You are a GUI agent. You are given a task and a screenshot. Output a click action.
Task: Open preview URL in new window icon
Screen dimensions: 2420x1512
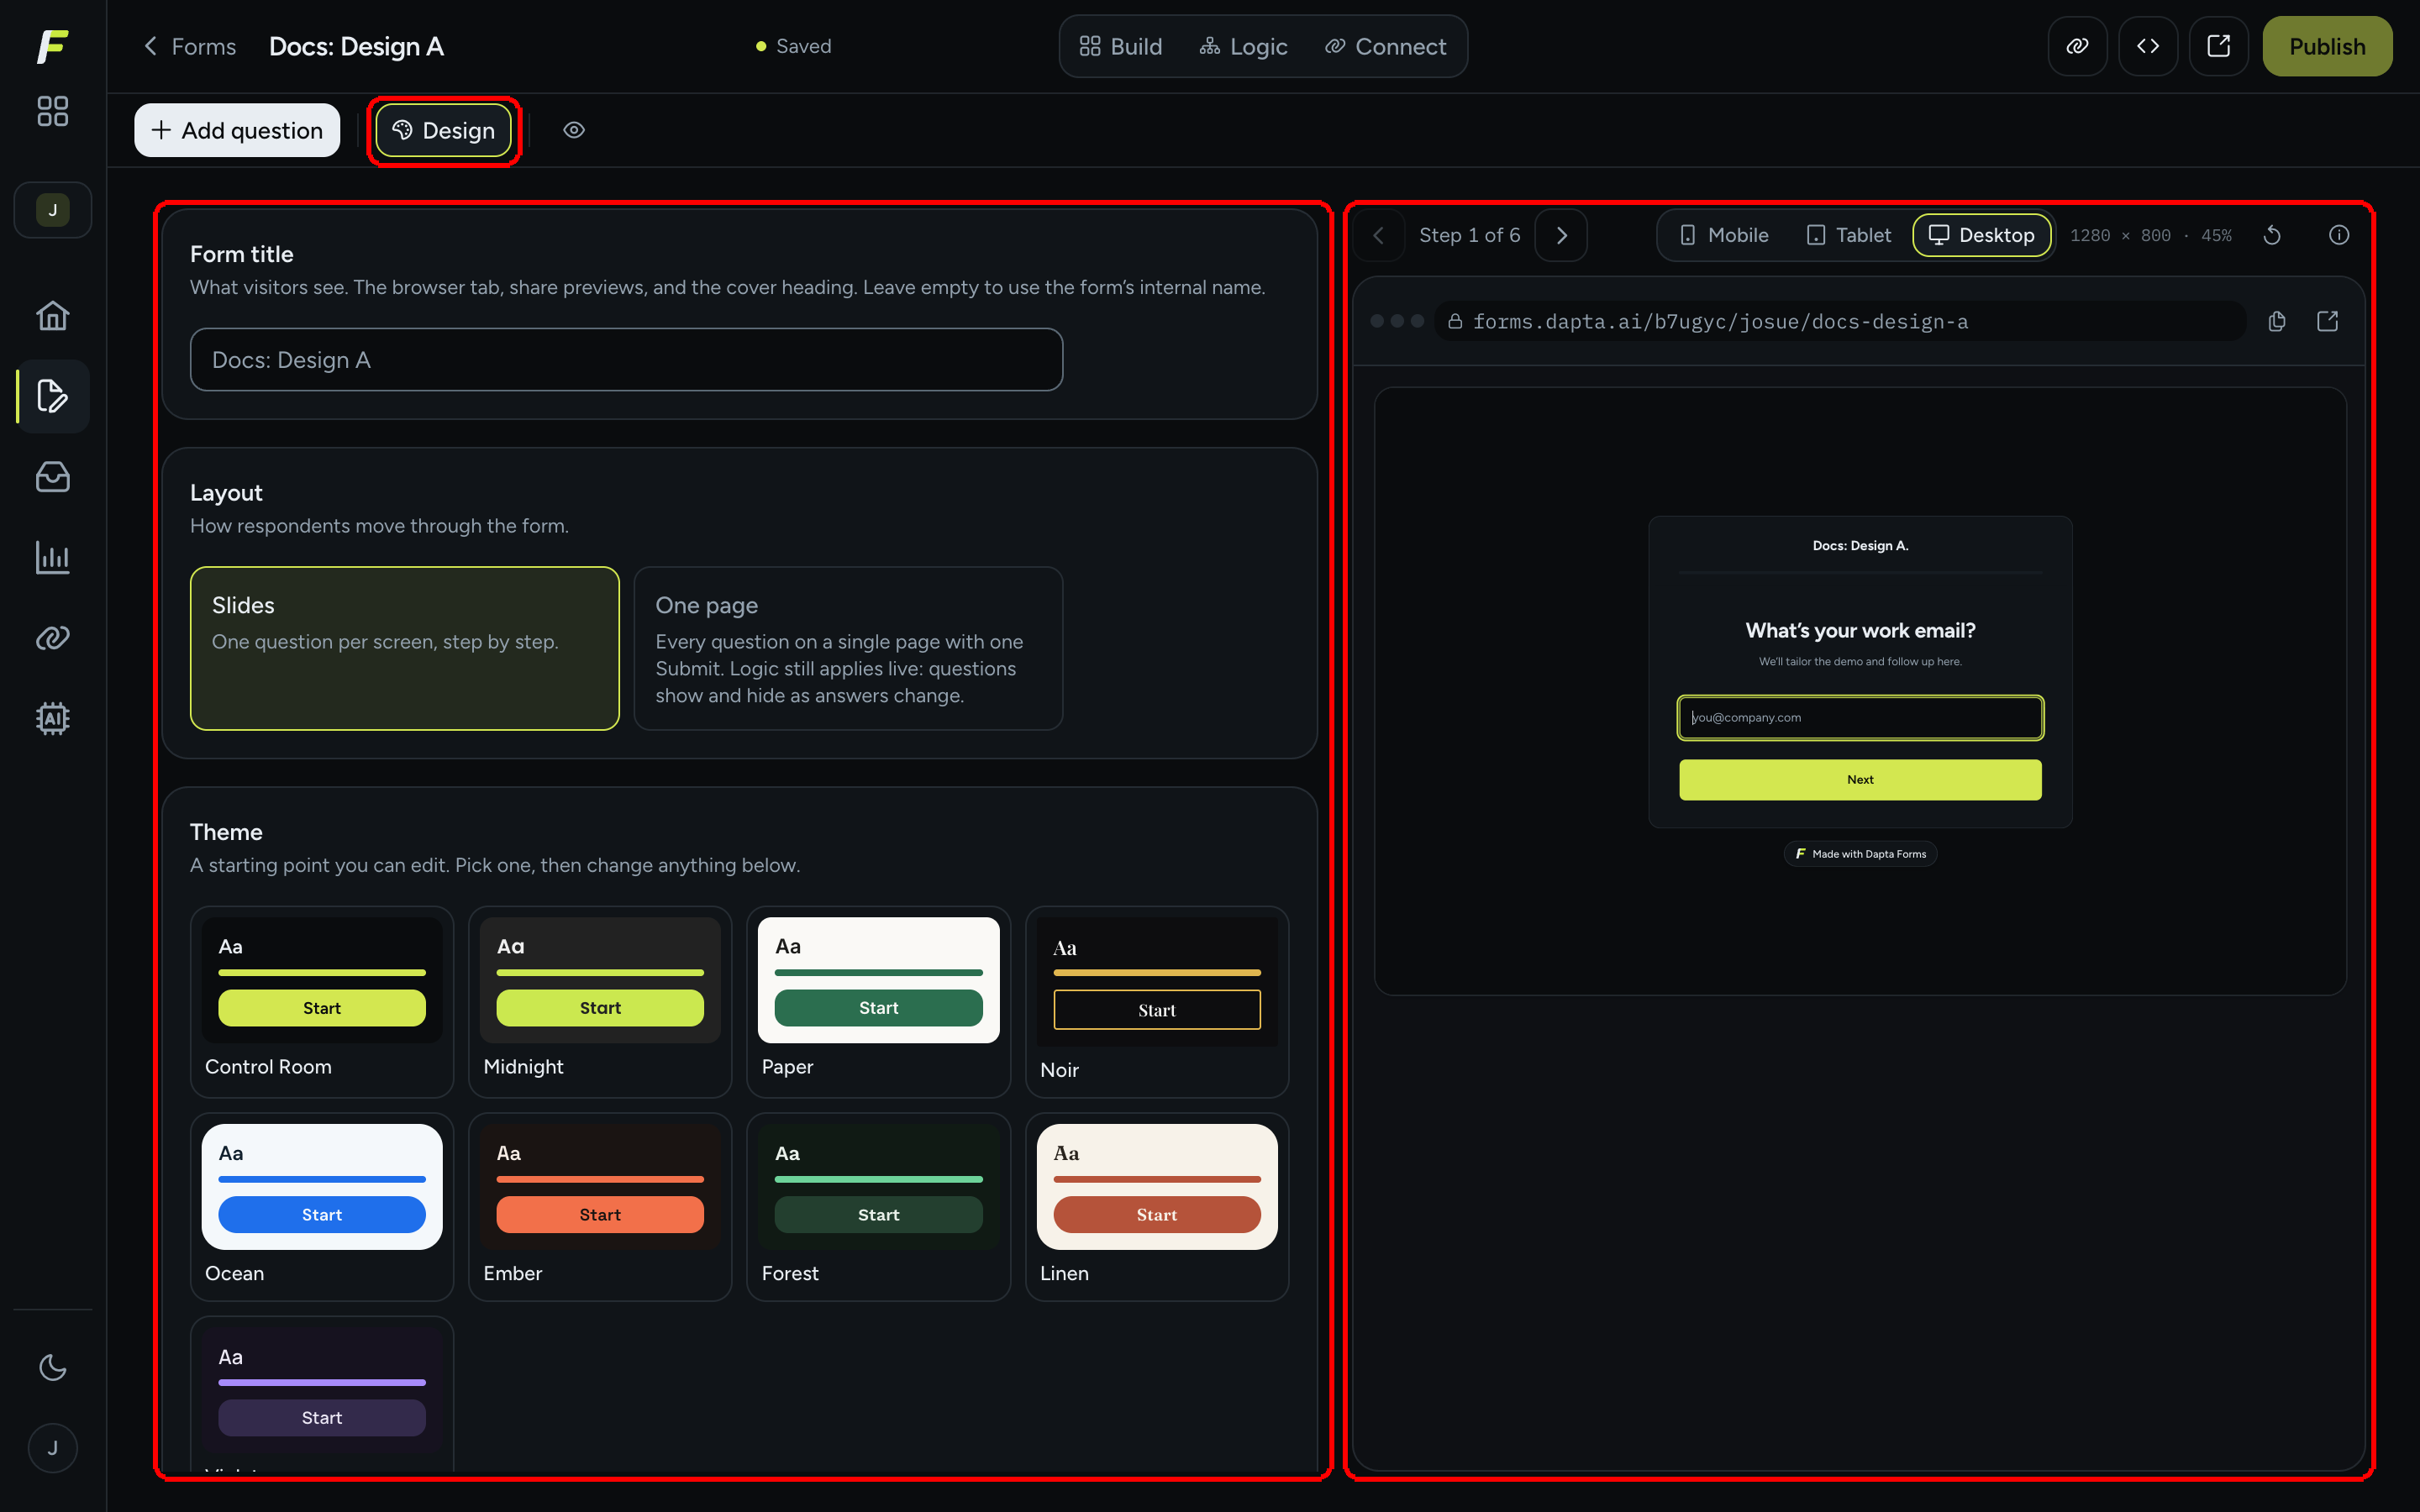pos(2327,321)
